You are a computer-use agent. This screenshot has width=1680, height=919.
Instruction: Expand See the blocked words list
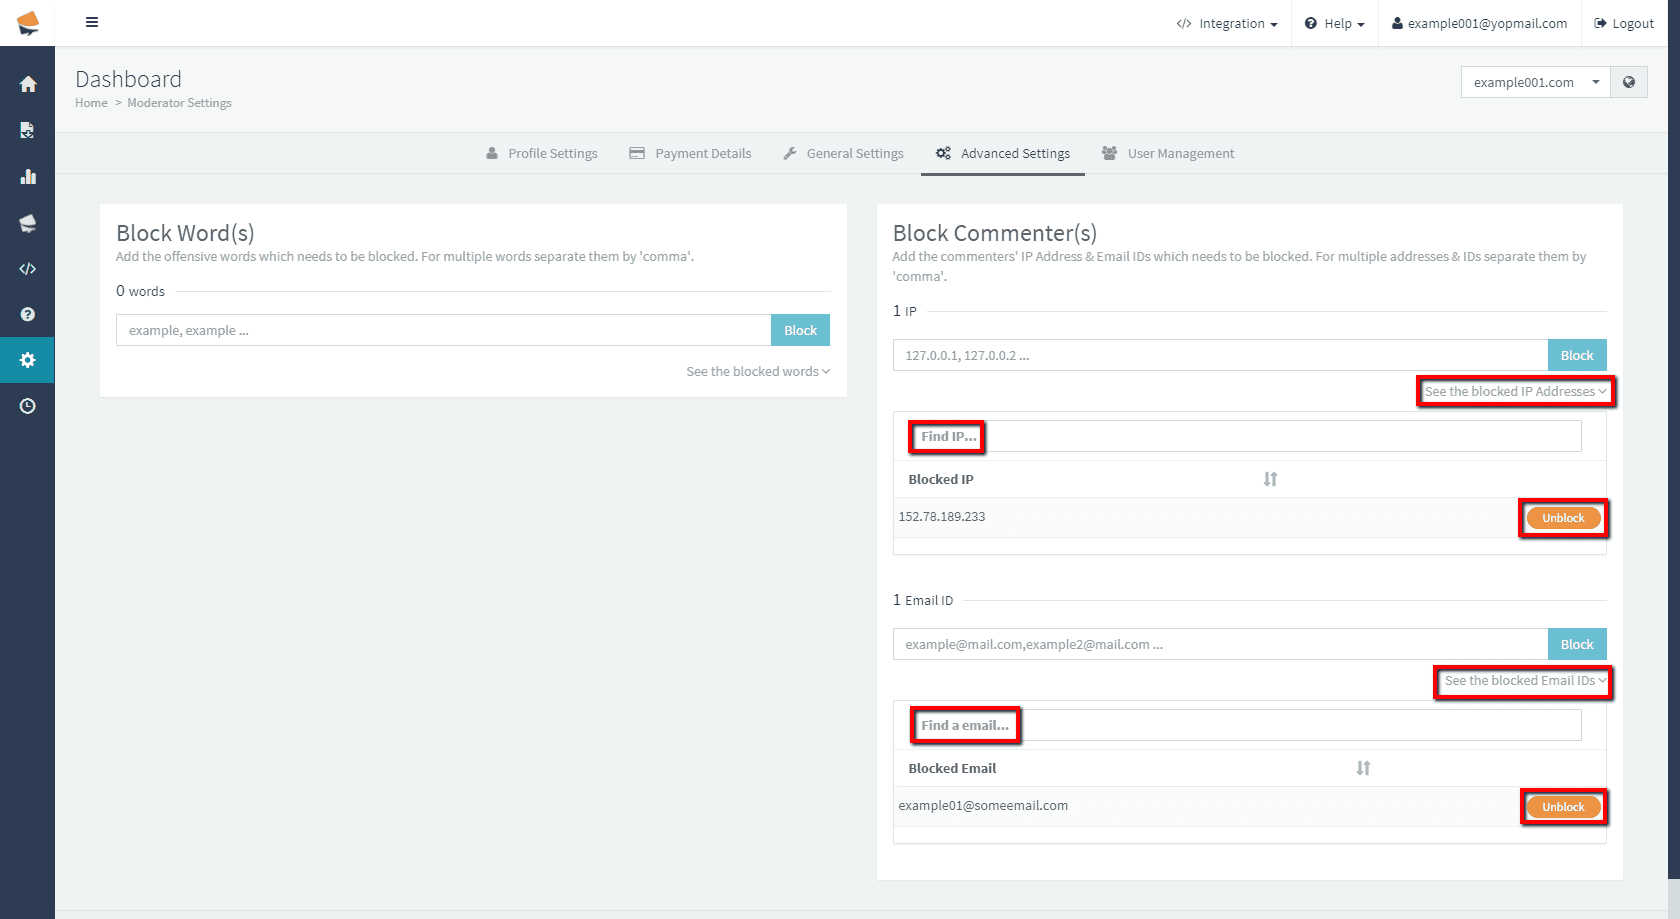click(757, 372)
